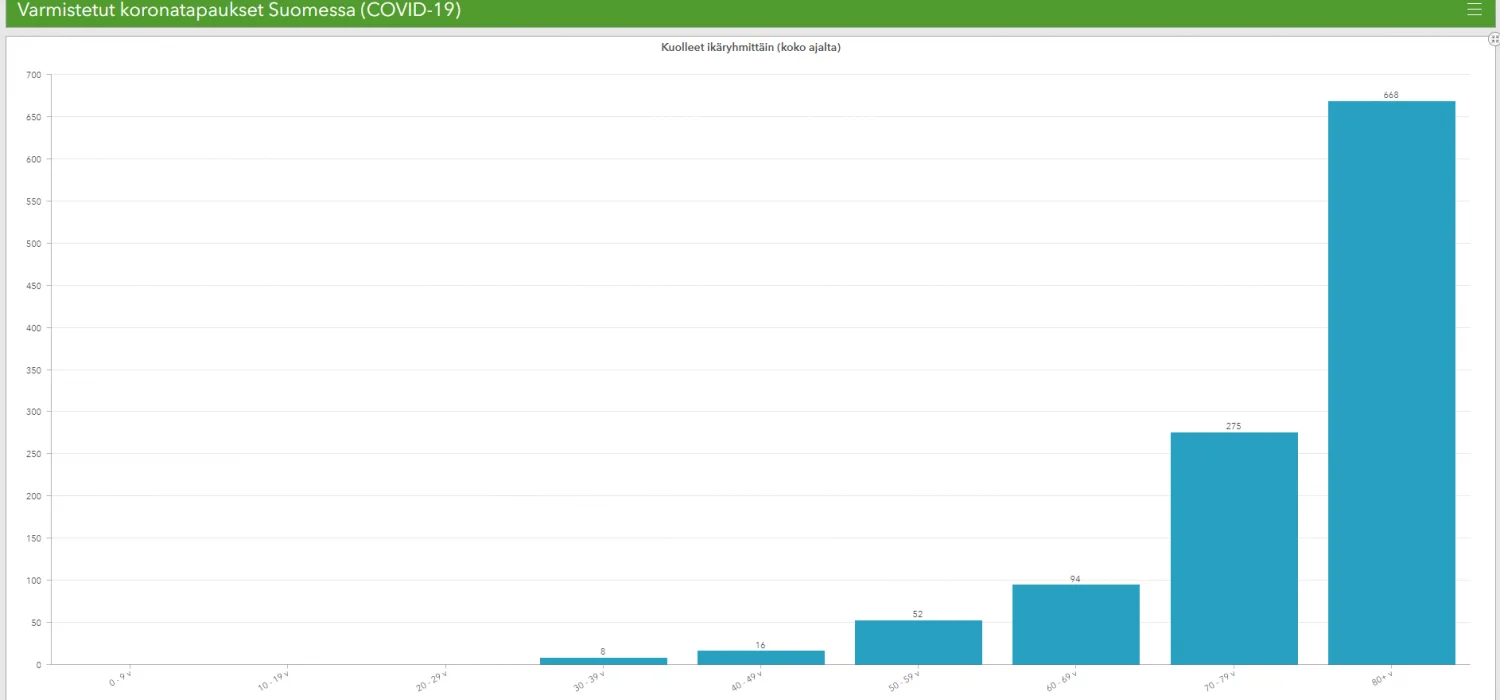Screen dimensions: 1500x700
Task: Select the 40 - 49 age group bar
Action: (x=760, y=657)
